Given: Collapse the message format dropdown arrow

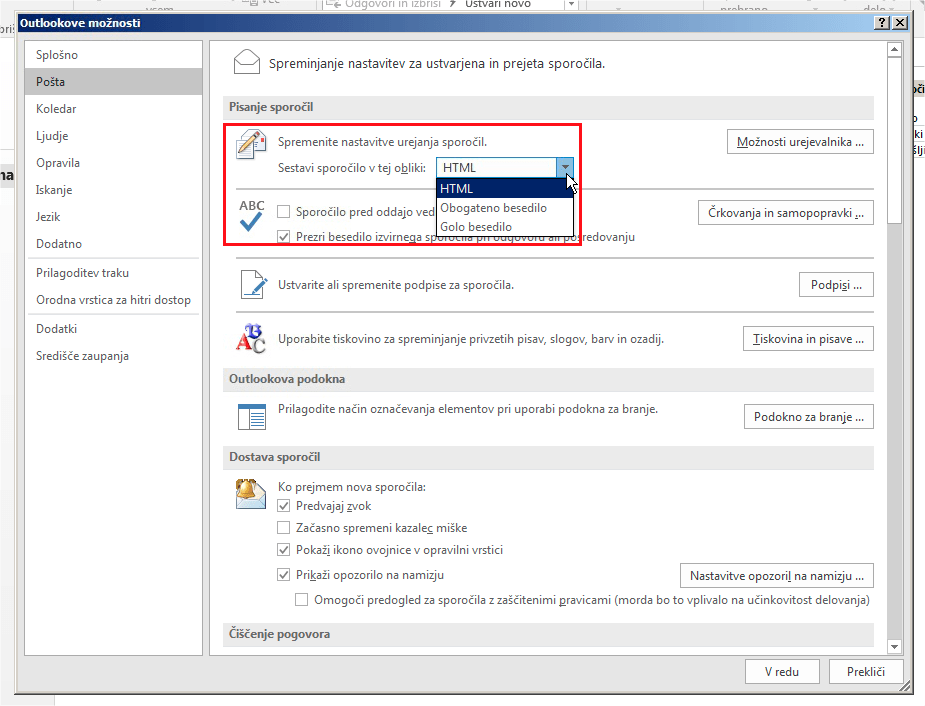Looking at the screenshot, I should click(565, 168).
